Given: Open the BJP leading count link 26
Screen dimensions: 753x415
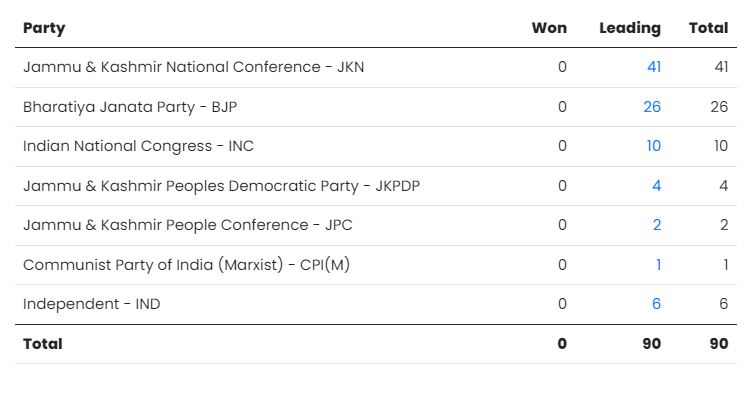Looking at the screenshot, I should [652, 106].
